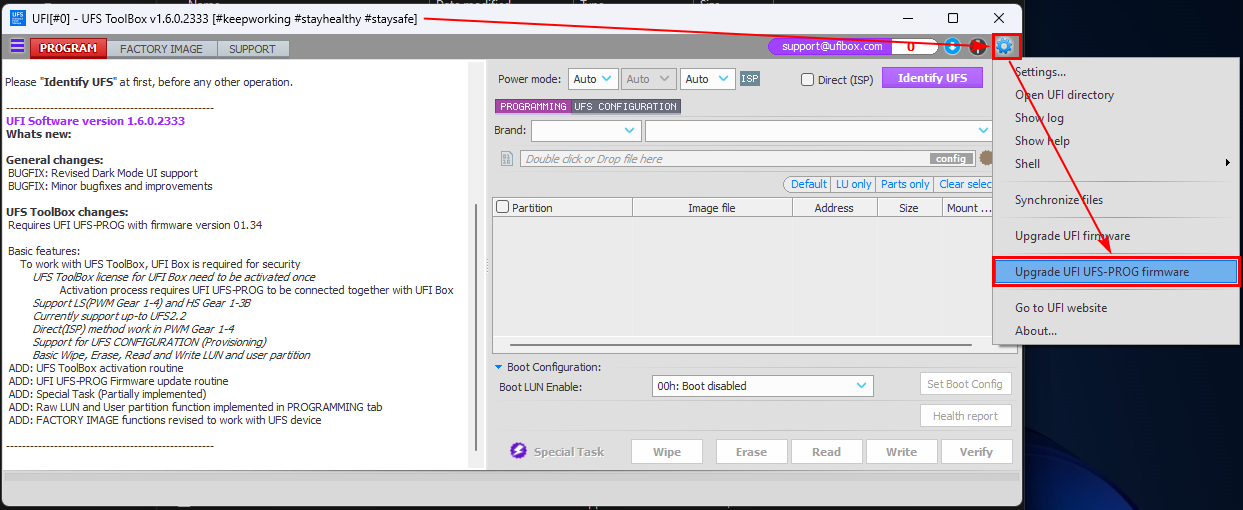Image resolution: width=1243 pixels, height=510 pixels.
Task: Click 'Currently support up-to UFS2.2' line
Action: (x=109, y=316)
